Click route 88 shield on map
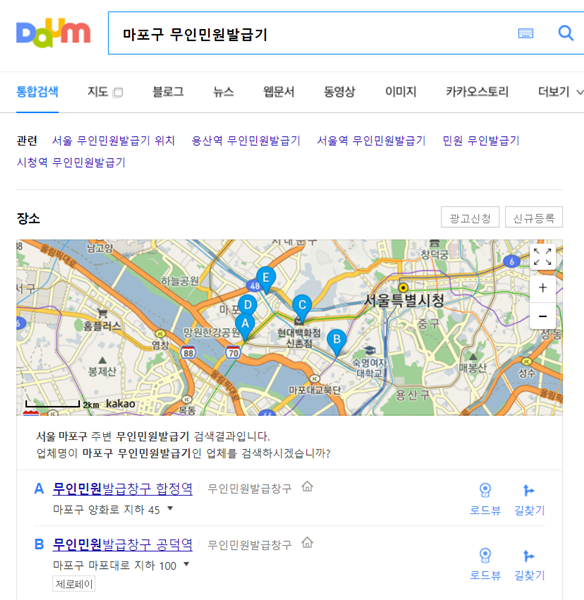Image resolution: width=584 pixels, height=600 pixels. point(188,353)
